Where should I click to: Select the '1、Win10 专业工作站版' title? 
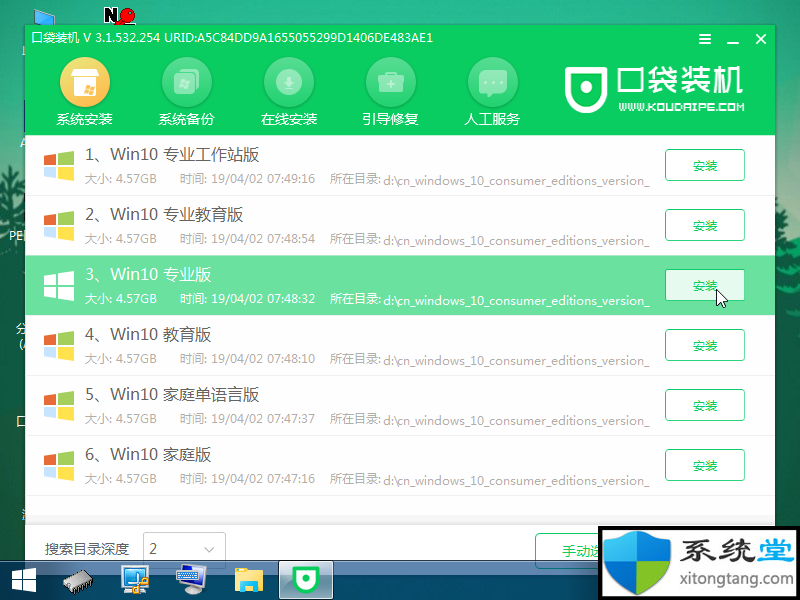(172, 155)
